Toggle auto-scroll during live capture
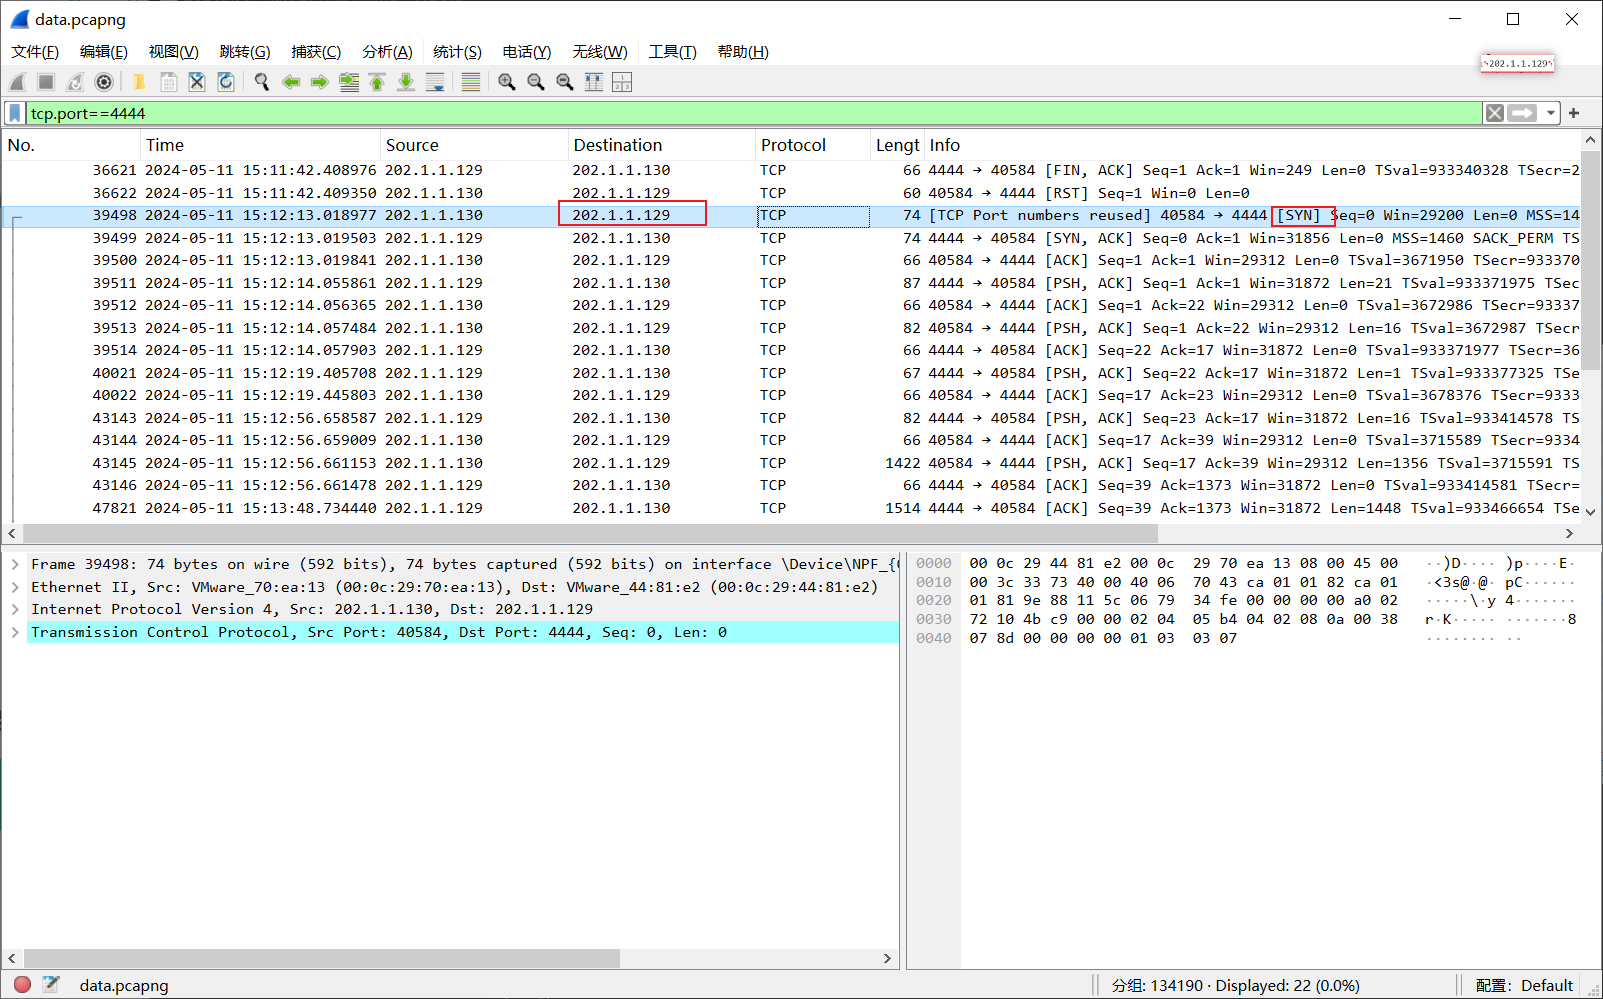Image resolution: width=1603 pixels, height=999 pixels. (x=435, y=82)
